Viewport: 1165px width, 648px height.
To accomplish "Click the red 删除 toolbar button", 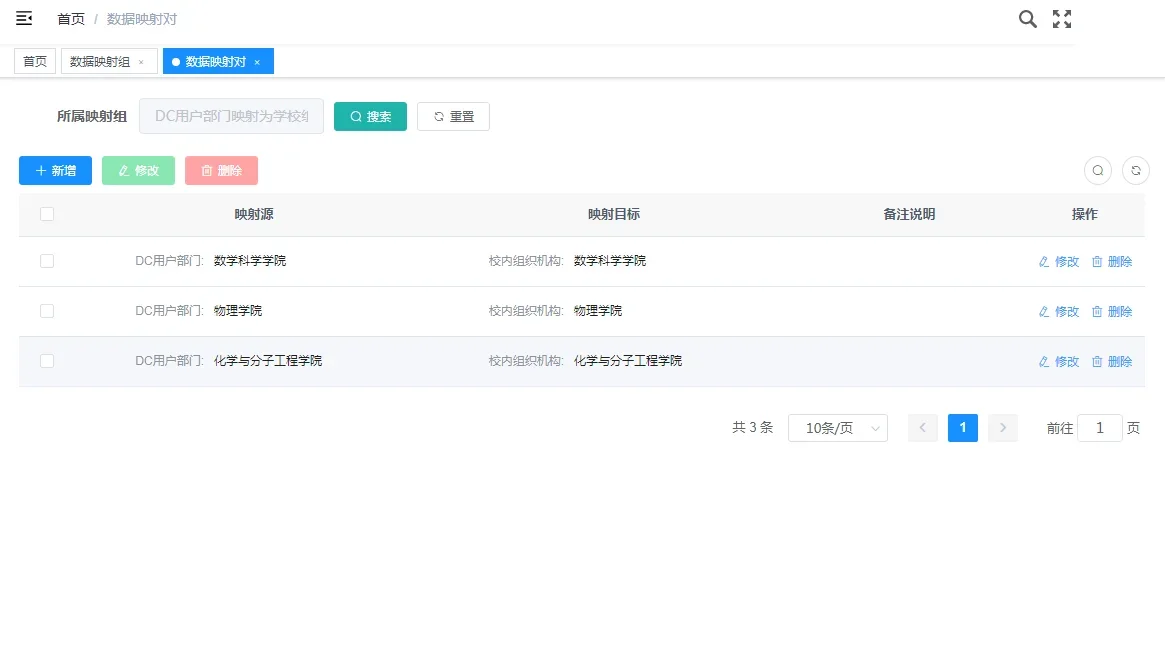I will click(x=221, y=170).
